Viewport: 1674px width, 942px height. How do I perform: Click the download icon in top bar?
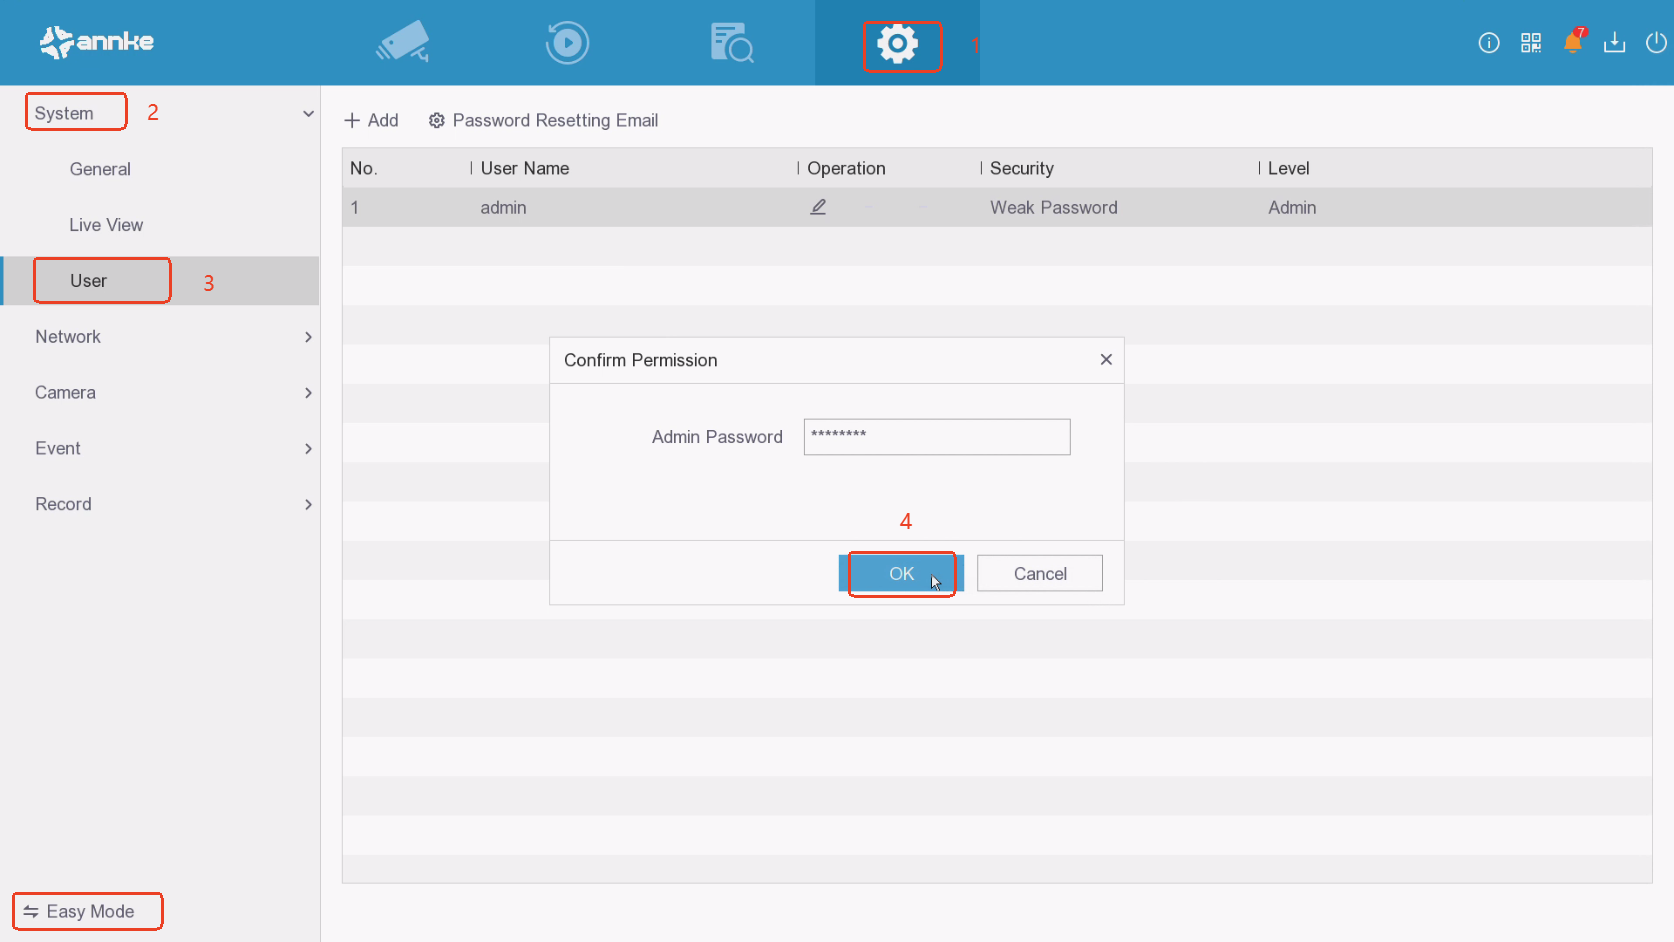pyautogui.click(x=1614, y=42)
